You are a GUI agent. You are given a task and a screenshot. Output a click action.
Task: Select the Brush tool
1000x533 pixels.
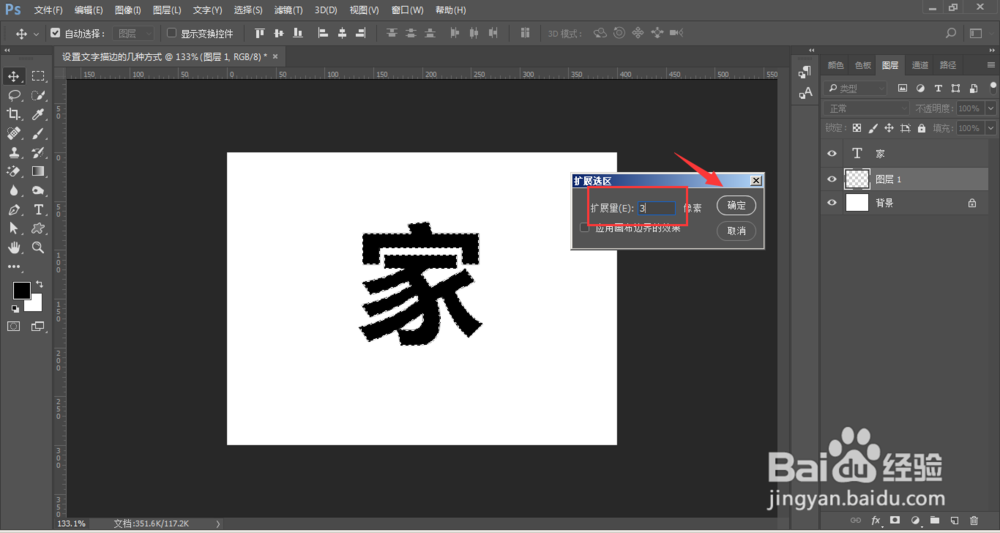[x=38, y=133]
